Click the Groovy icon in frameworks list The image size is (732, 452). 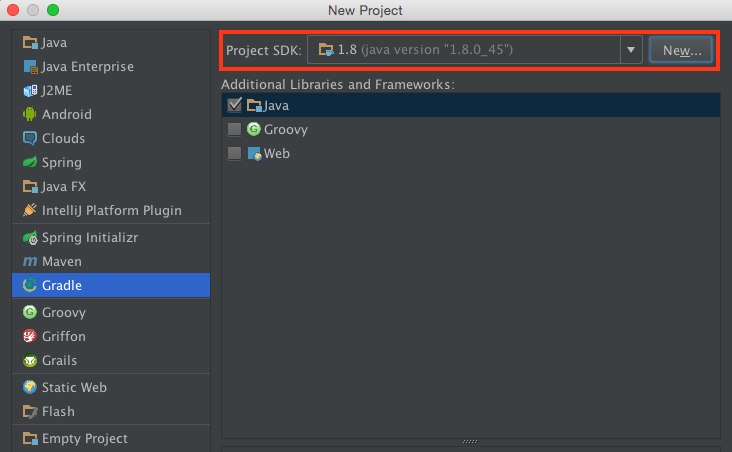pos(253,129)
